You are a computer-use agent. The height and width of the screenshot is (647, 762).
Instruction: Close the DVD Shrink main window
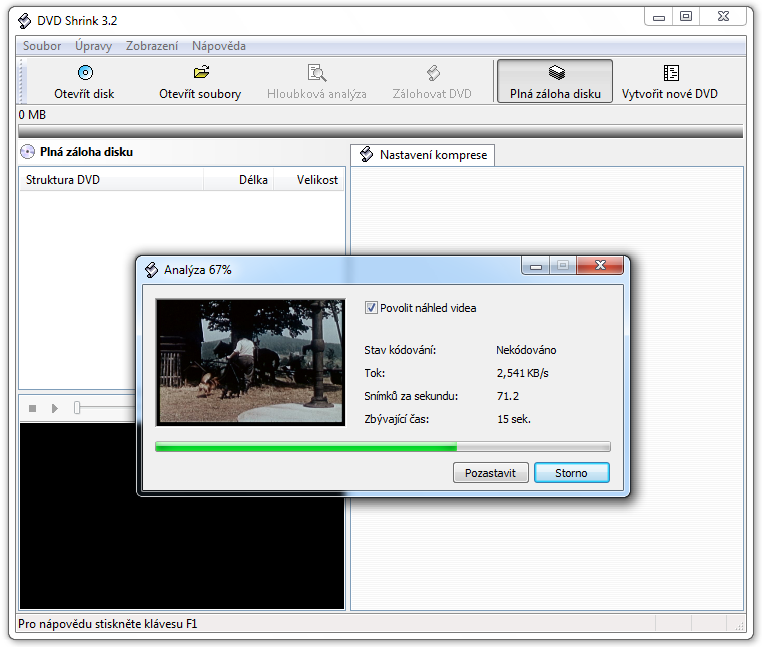[x=723, y=17]
